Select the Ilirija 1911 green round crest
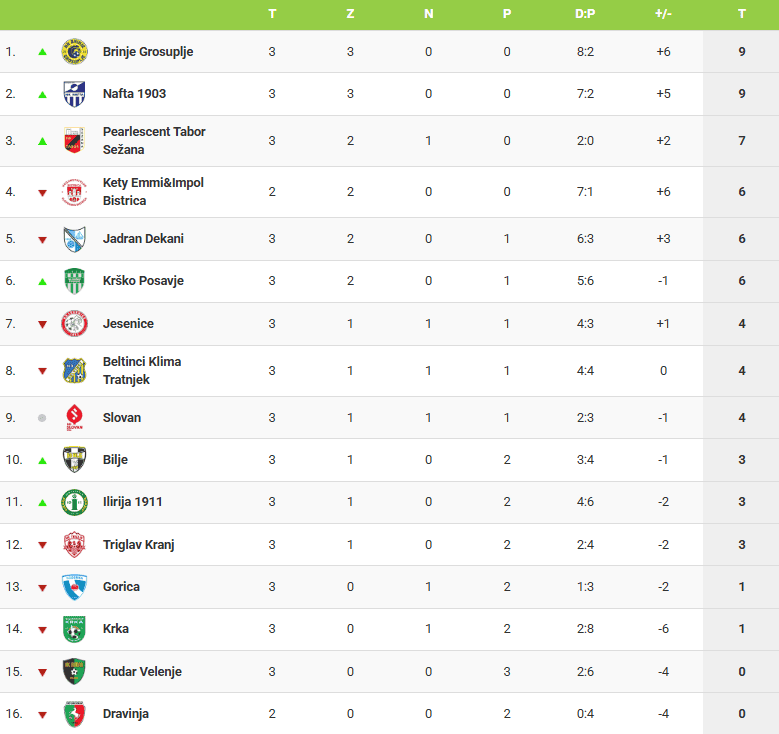779x734 pixels. tap(75, 502)
